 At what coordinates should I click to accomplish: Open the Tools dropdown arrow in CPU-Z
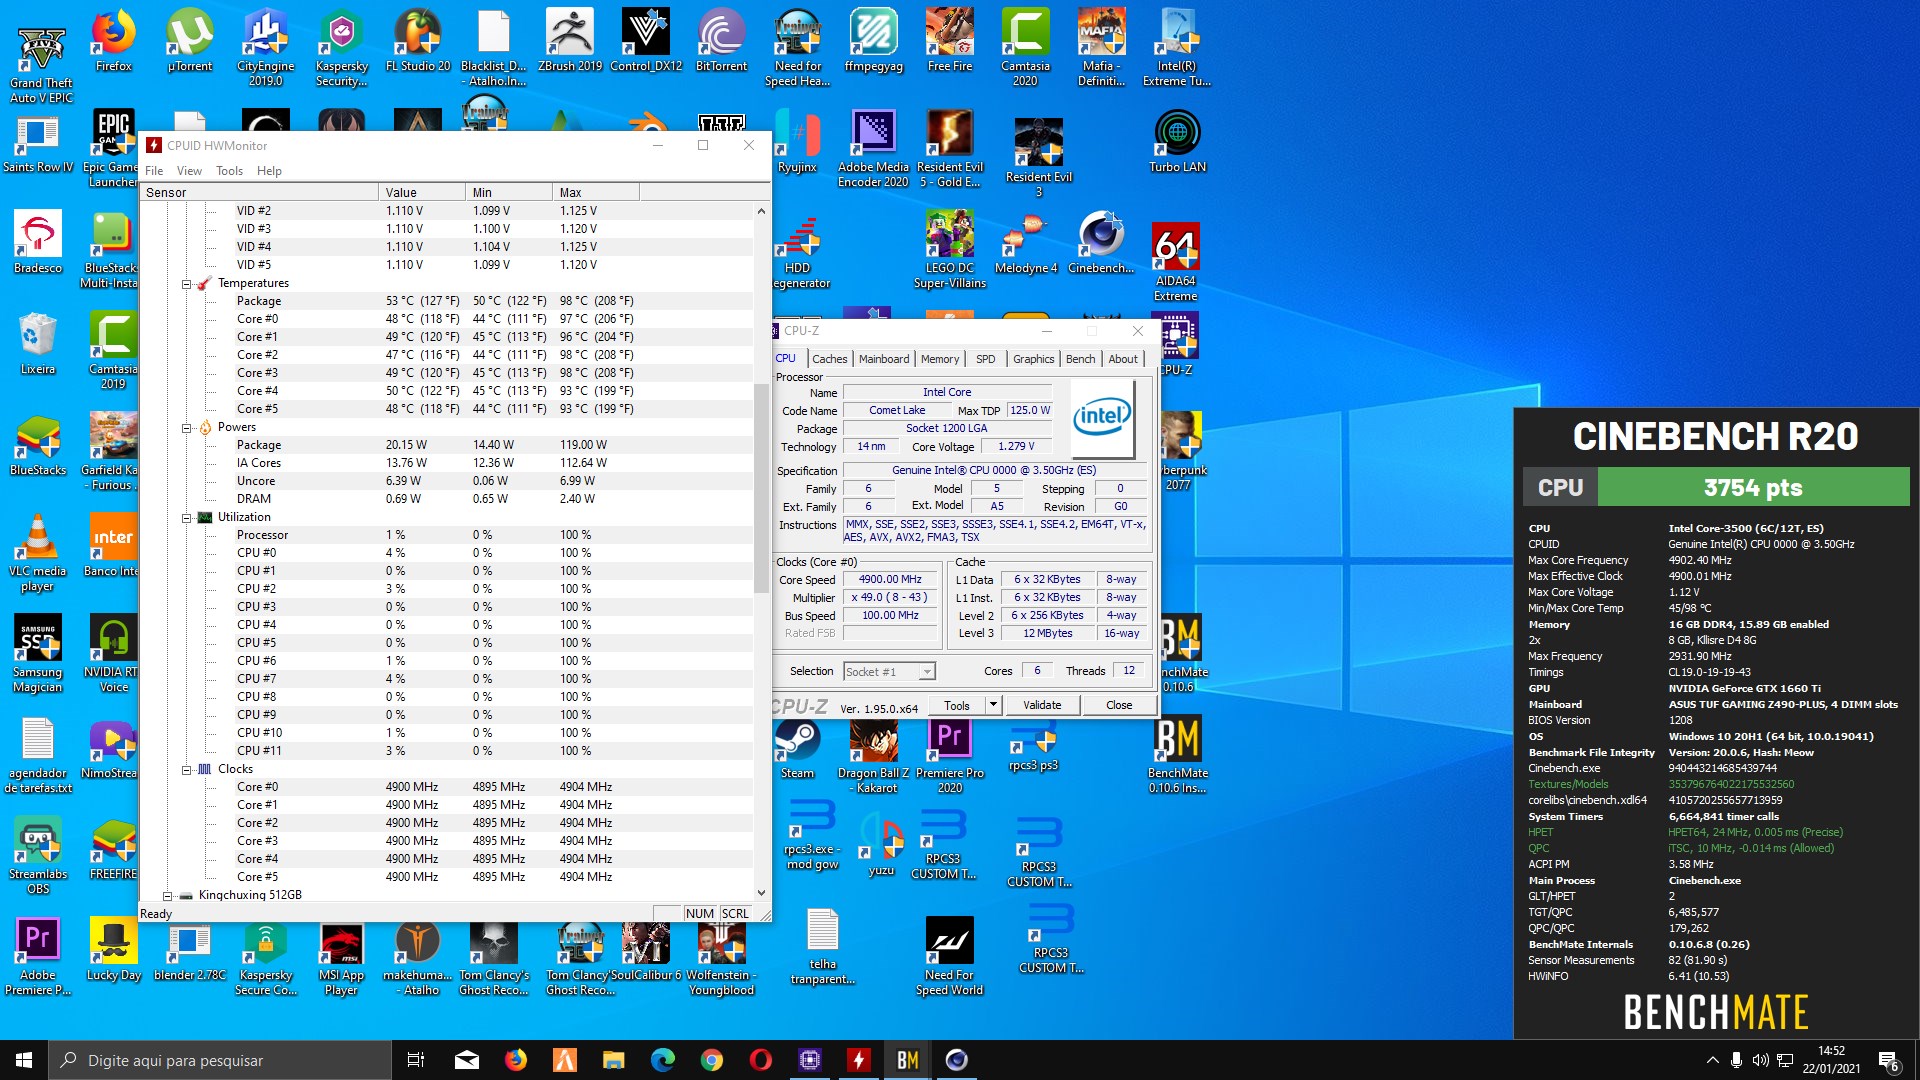(993, 705)
